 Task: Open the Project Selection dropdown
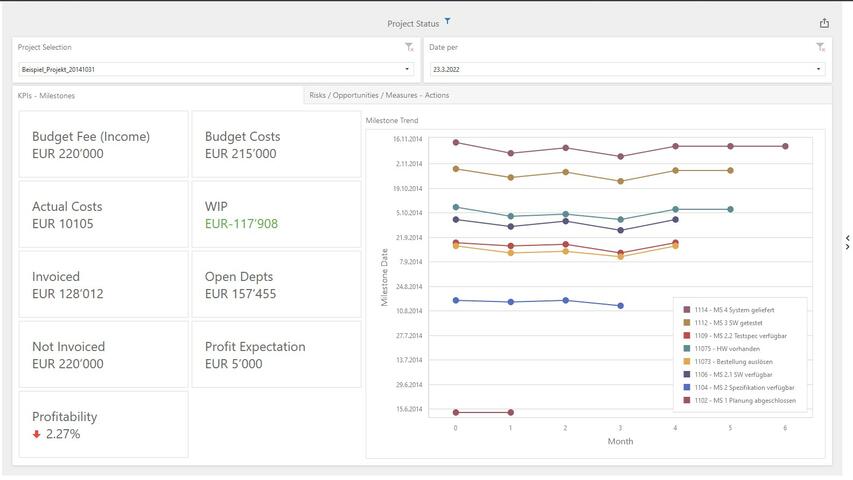point(407,70)
